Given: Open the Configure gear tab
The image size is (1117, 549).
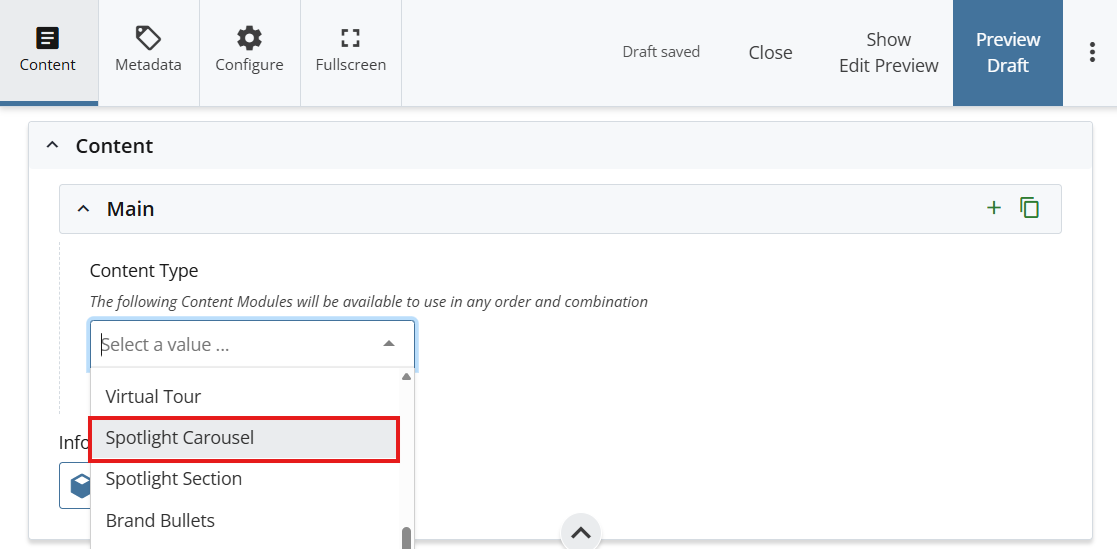Looking at the screenshot, I should pos(249,51).
